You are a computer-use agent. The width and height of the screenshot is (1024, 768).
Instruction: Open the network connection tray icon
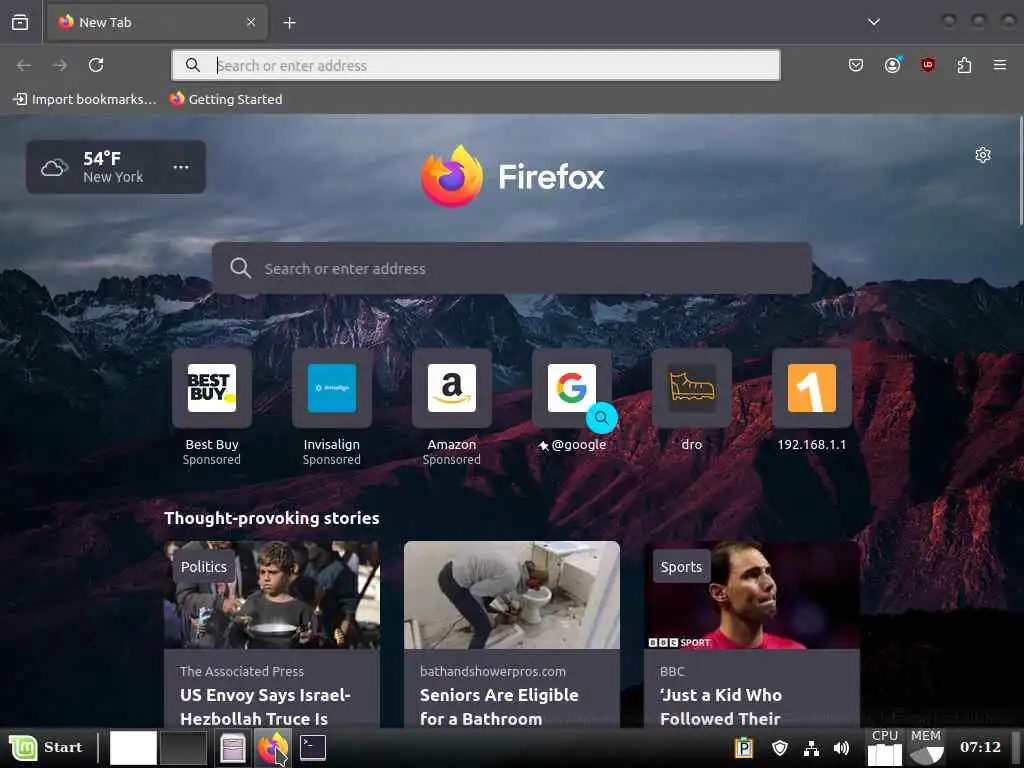811,748
